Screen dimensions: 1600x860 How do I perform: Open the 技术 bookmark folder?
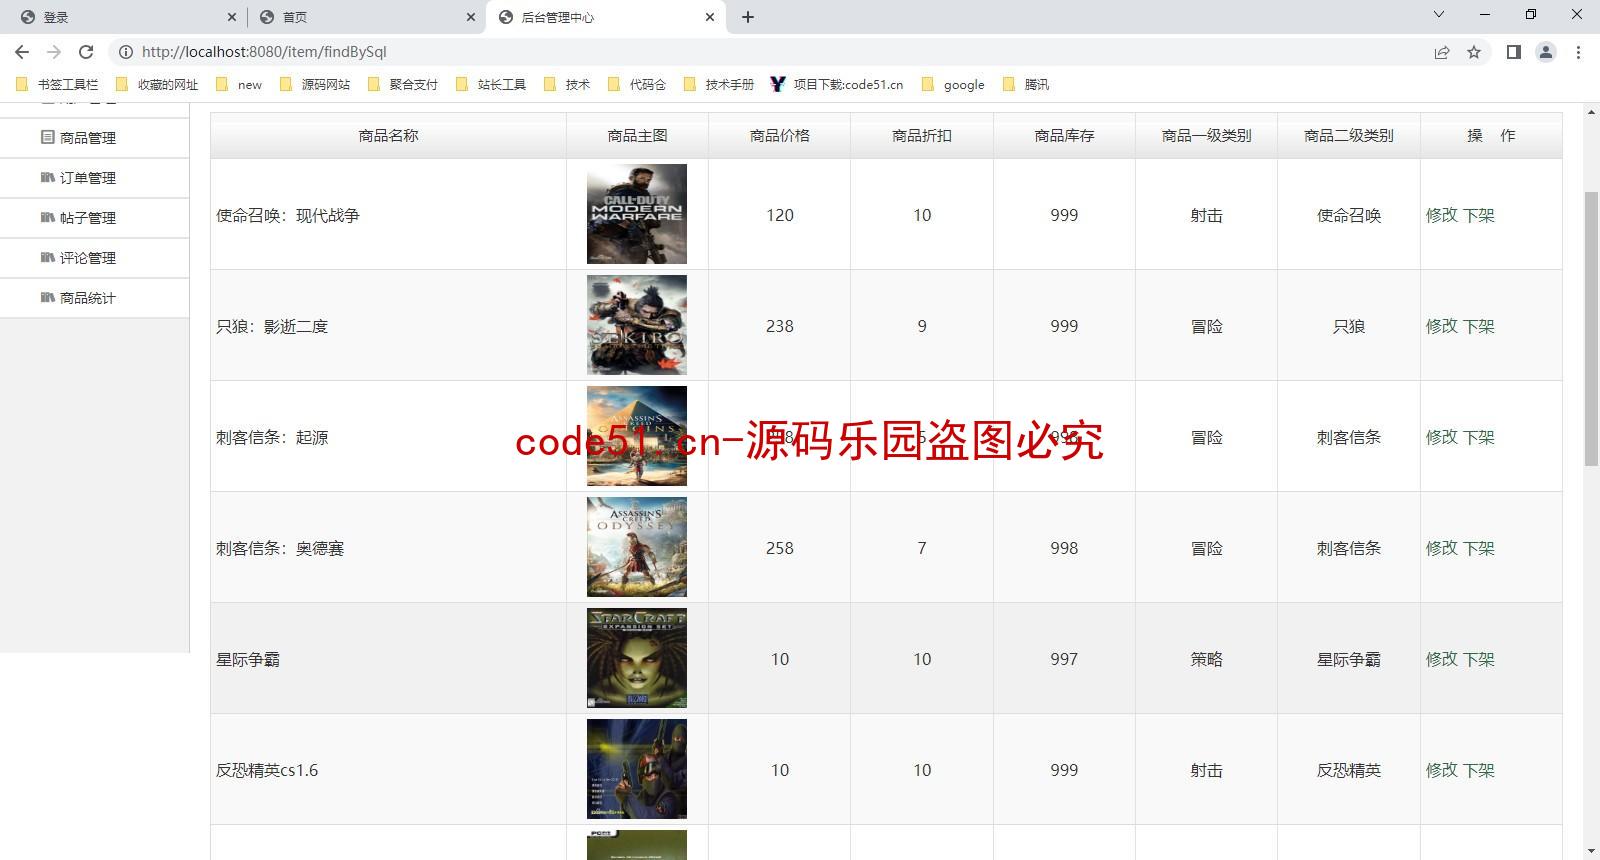point(567,85)
